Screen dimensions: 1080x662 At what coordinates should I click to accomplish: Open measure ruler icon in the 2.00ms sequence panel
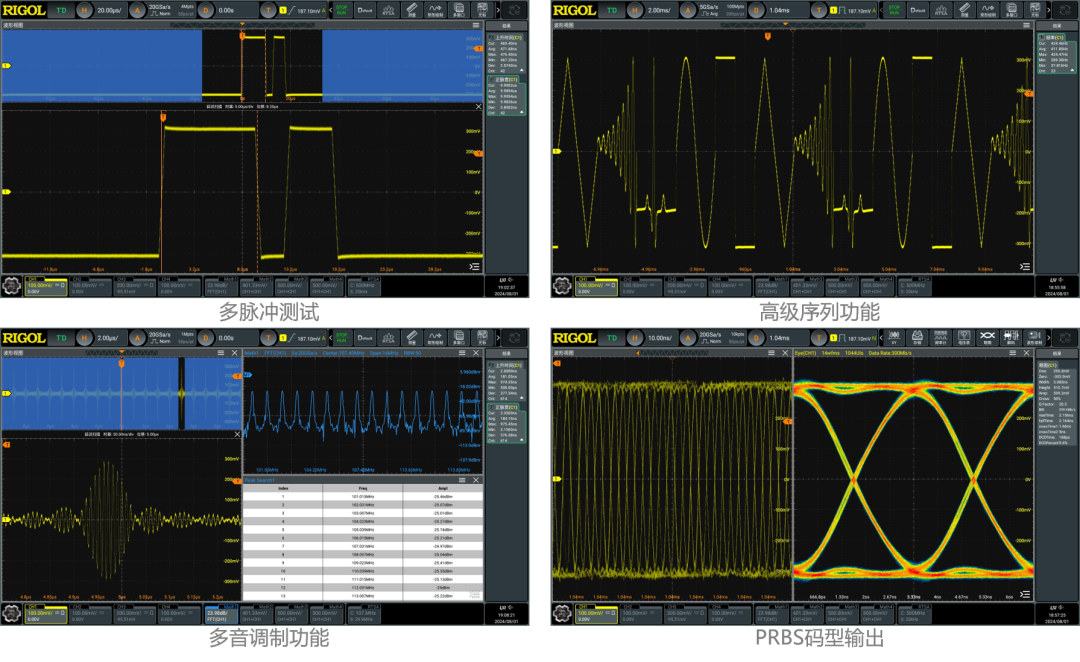click(964, 10)
